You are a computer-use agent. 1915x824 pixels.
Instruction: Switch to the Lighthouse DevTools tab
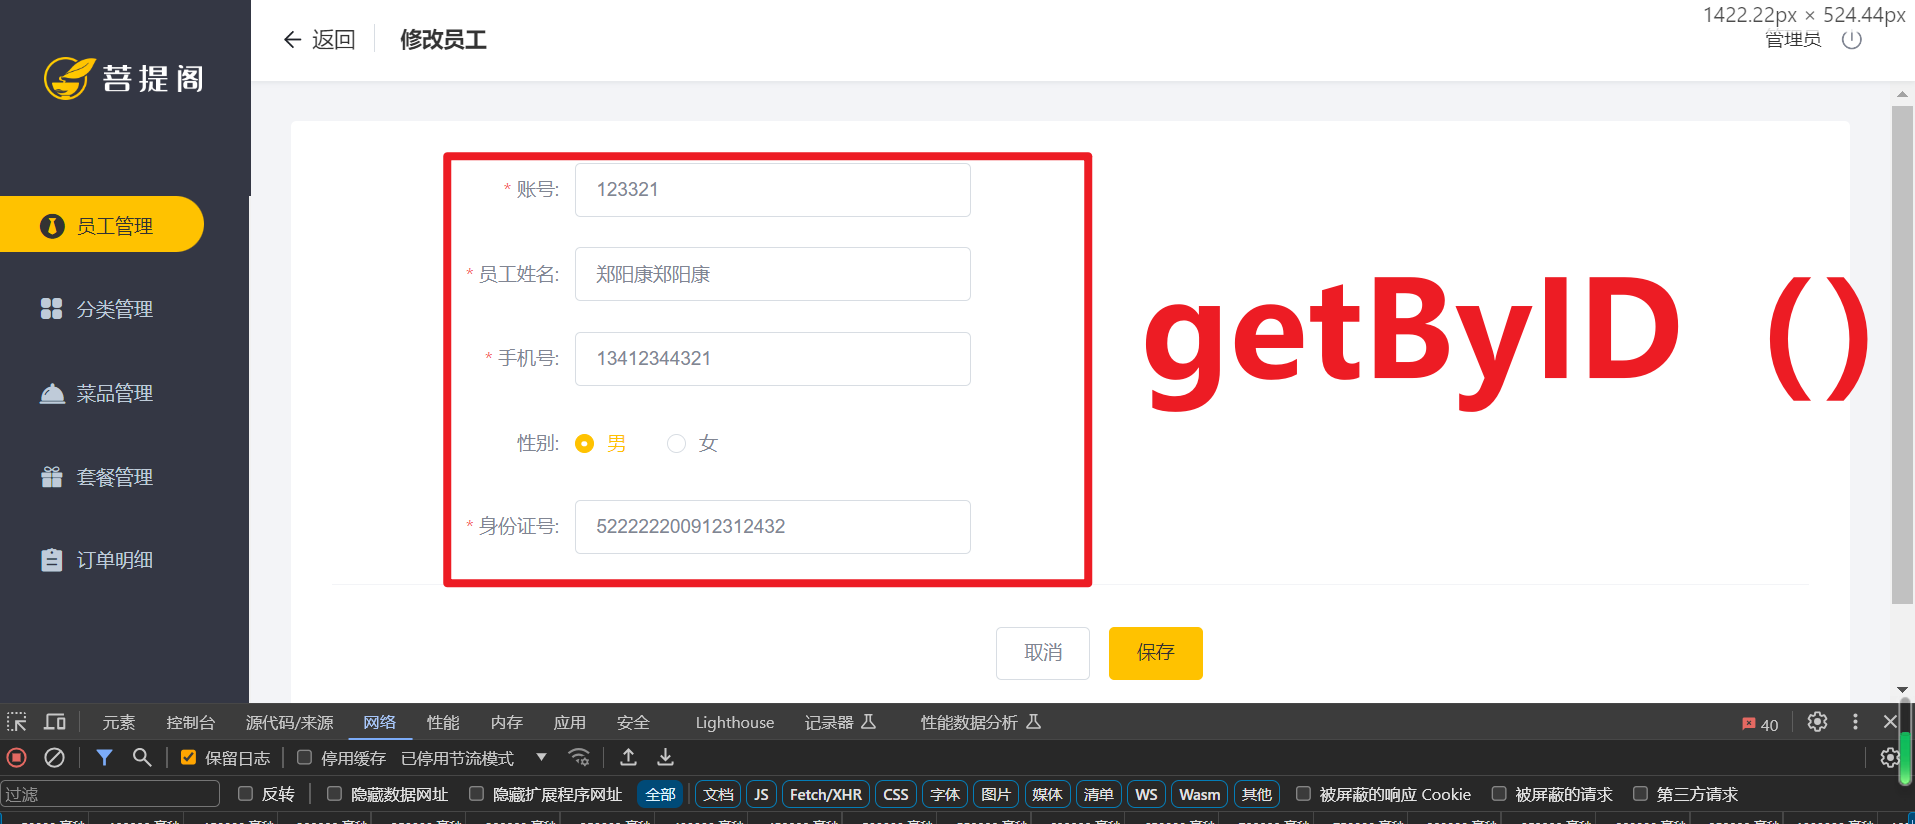pos(734,722)
